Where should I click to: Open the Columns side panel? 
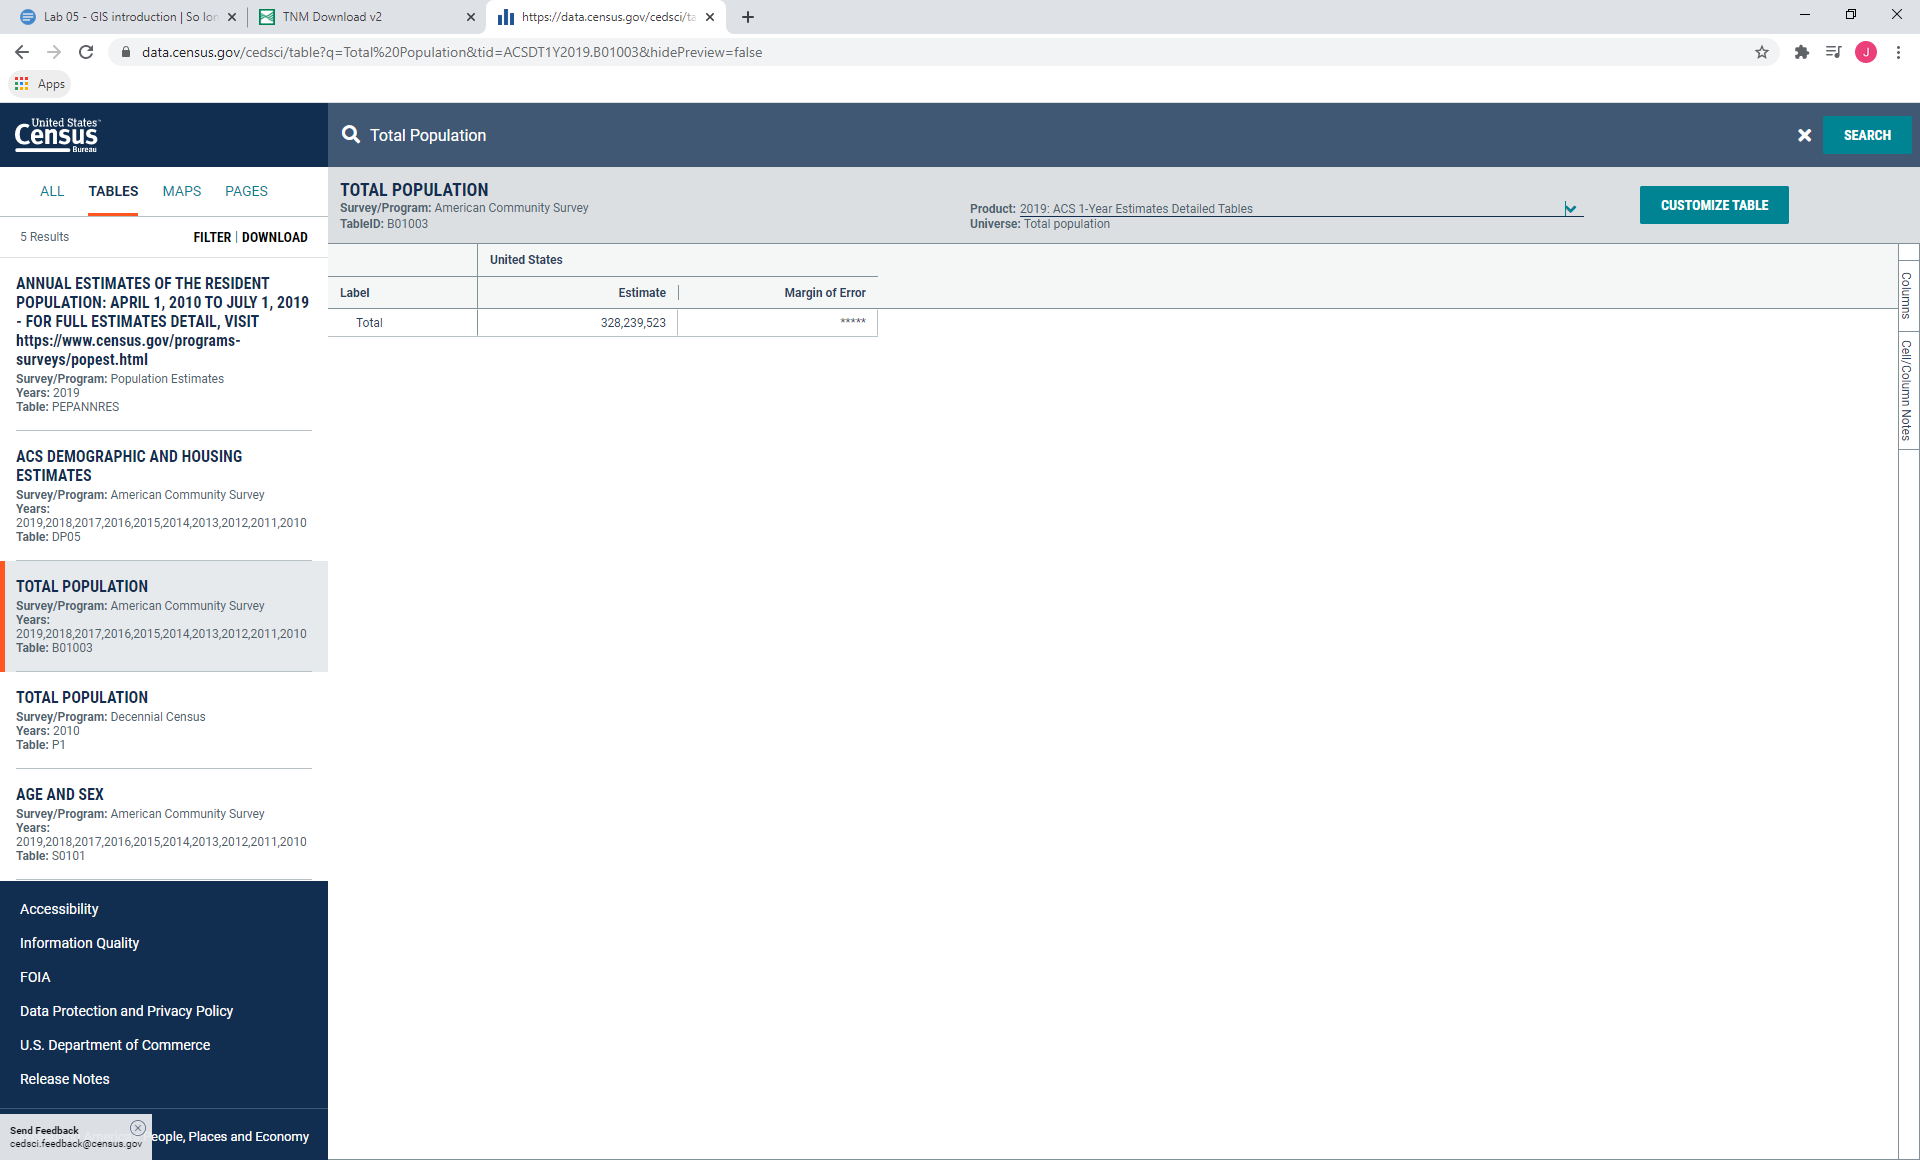pos(1907,294)
